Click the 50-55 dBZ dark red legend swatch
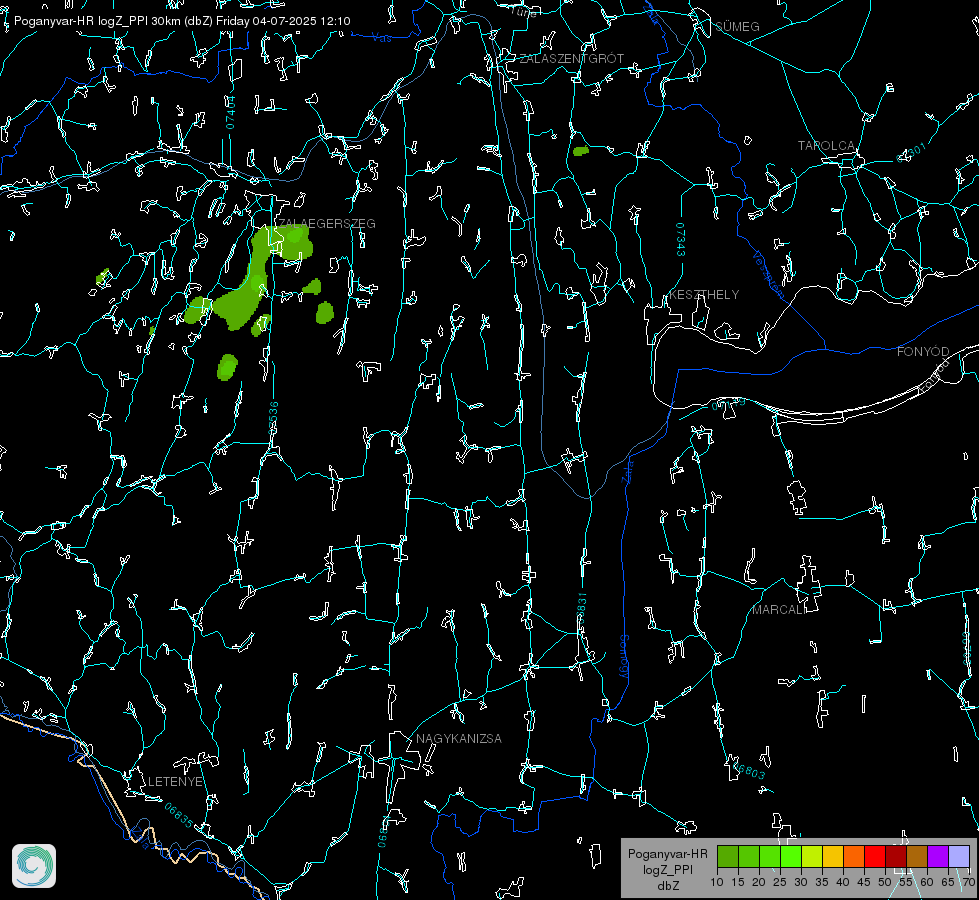 tap(896, 856)
